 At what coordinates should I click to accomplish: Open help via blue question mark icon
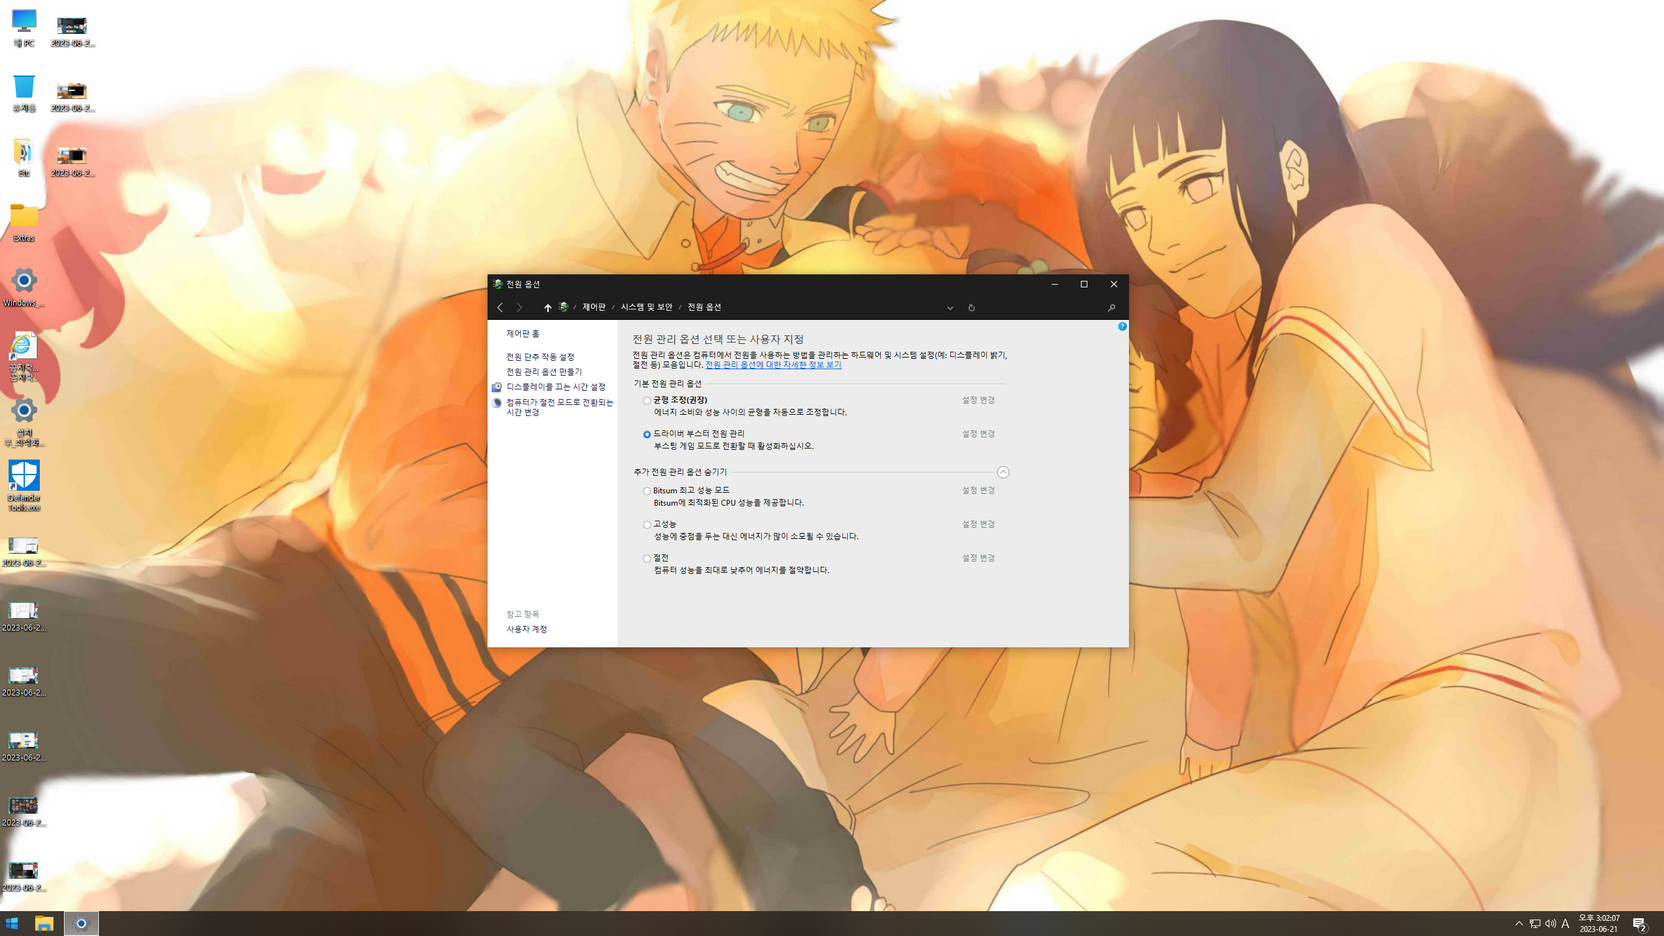[1122, 326]
